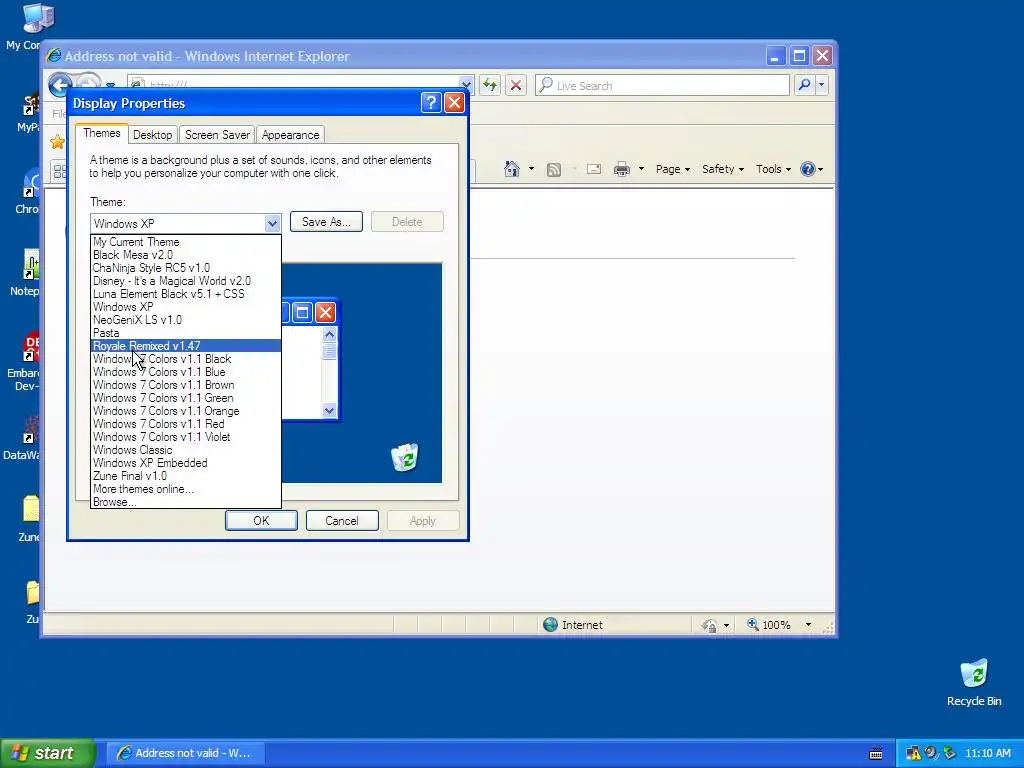Click the Safely Remove Hardware tray icon

coord(949,753)
